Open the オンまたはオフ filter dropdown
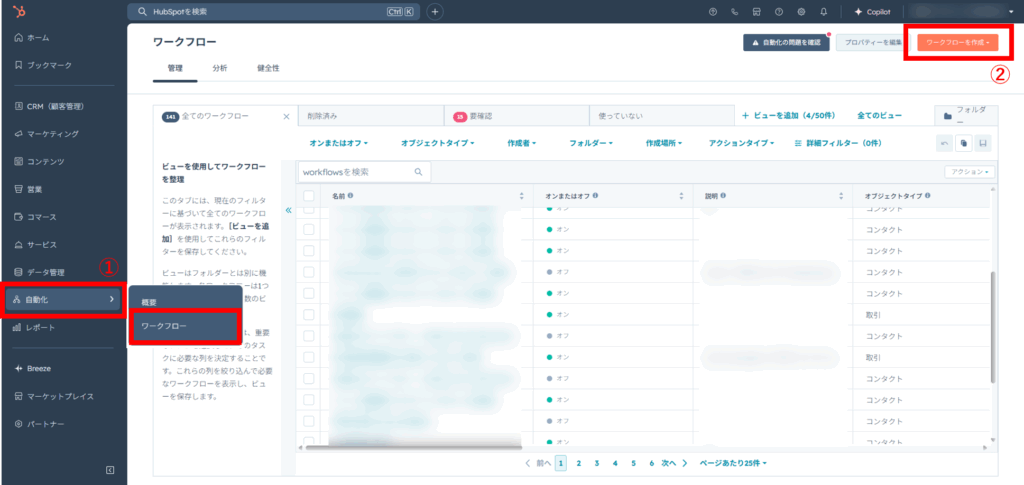 339,142
